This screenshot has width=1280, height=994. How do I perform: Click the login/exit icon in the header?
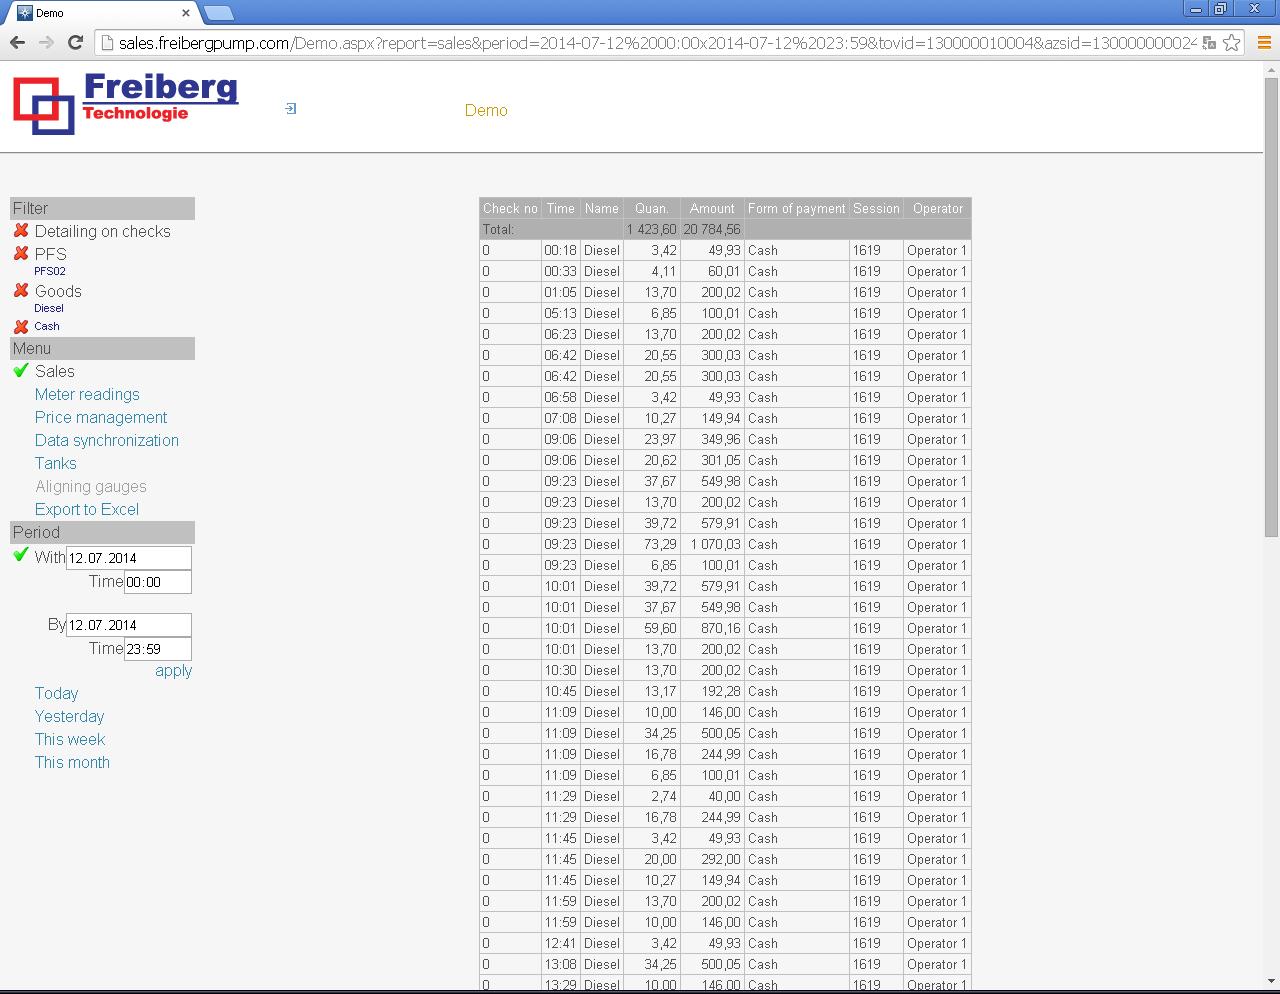[x=290, y=107]
